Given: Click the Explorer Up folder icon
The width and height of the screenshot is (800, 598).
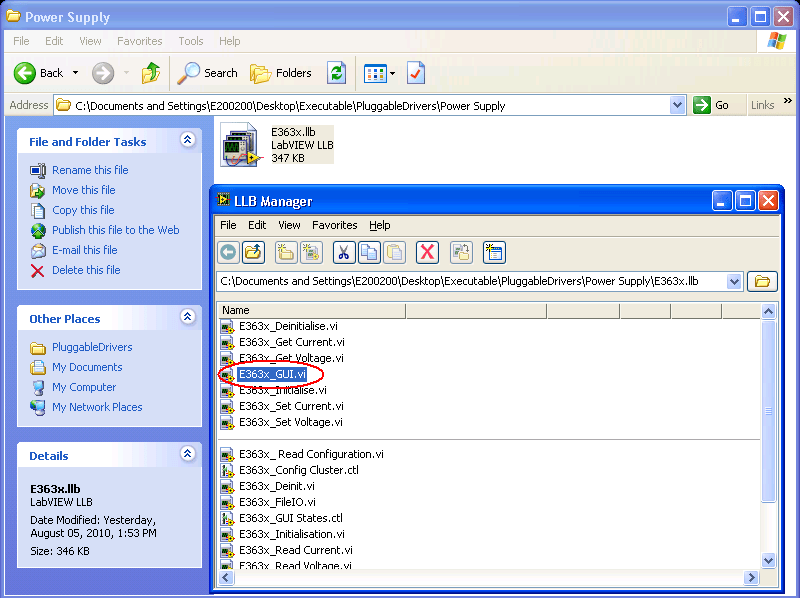Looking at the screenshot, I should click(151, 73).
